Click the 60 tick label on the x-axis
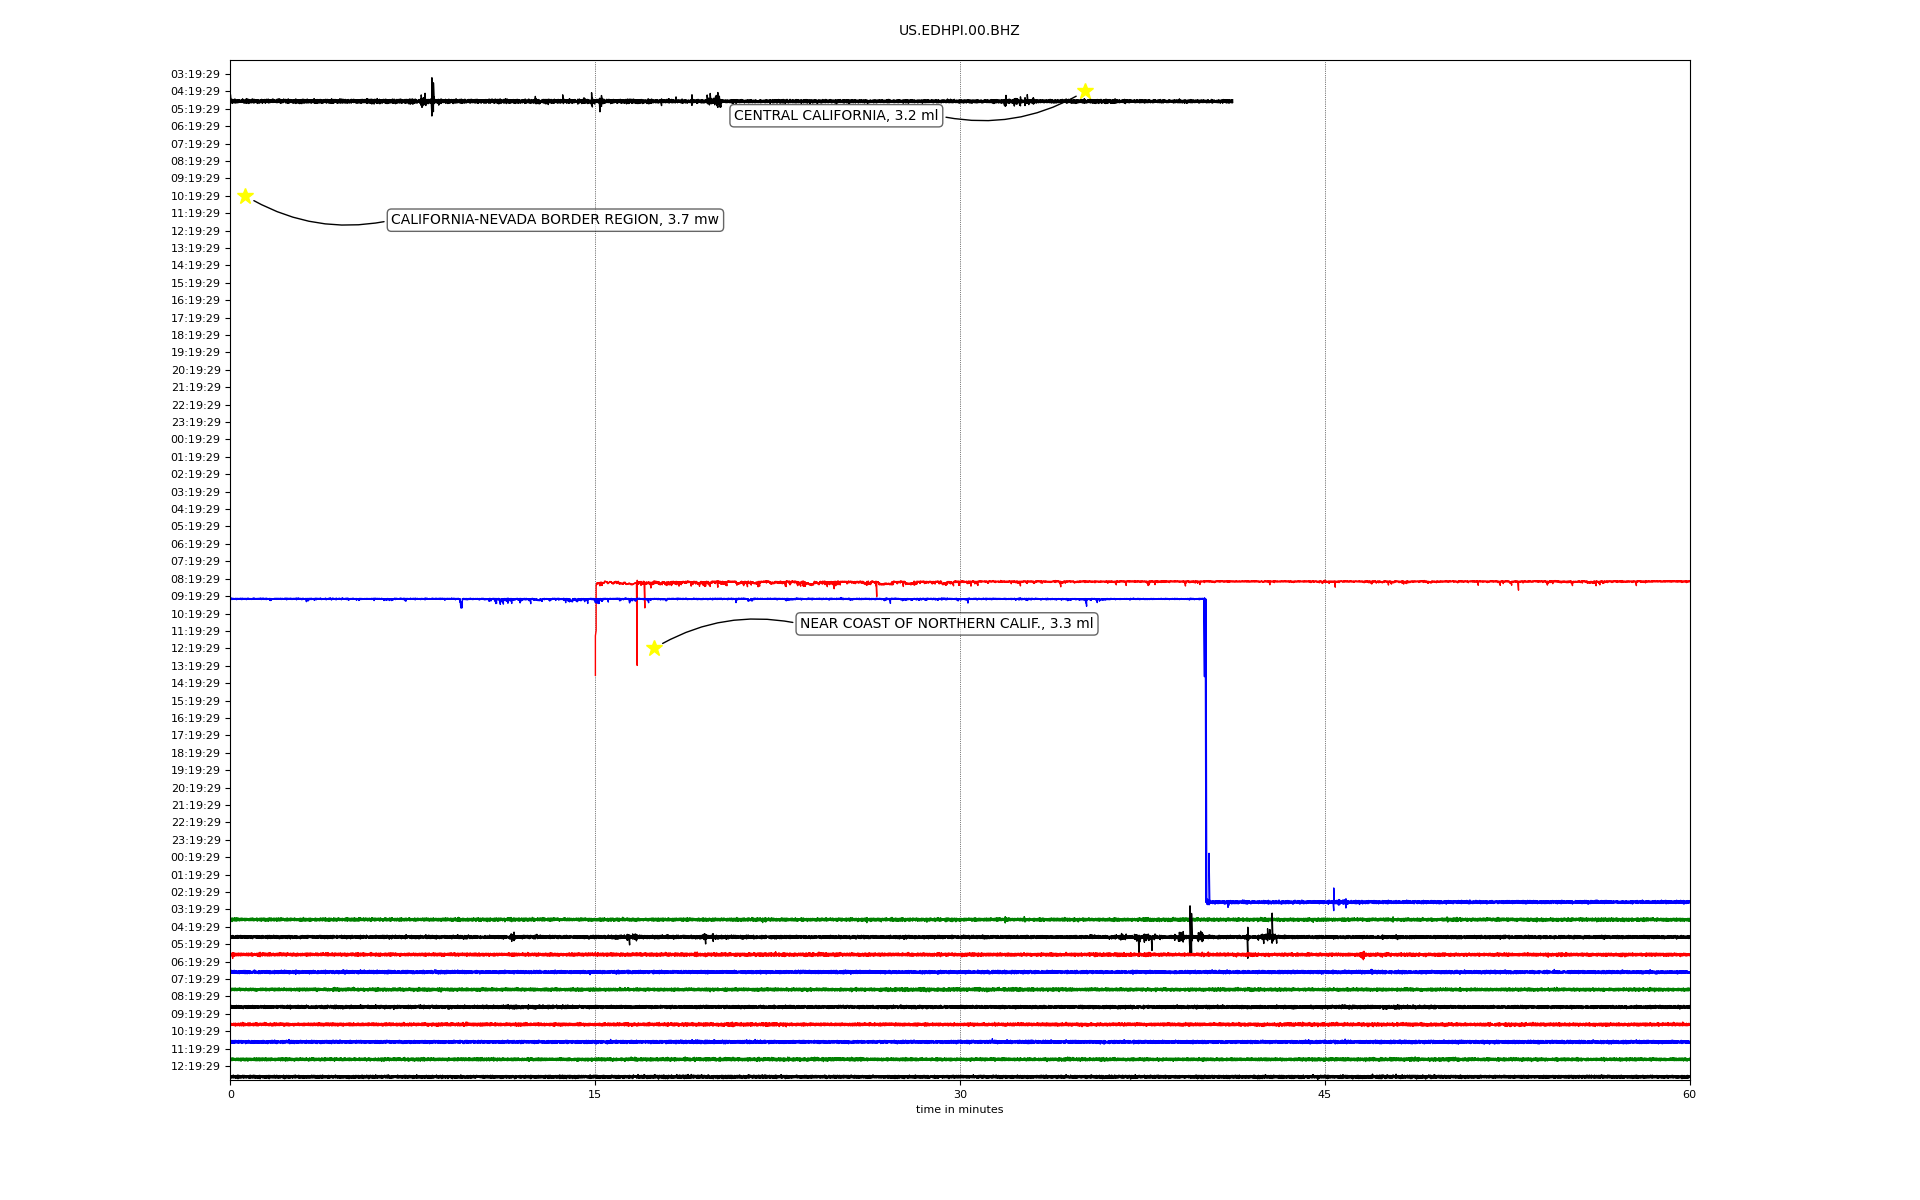1920x1200 pixels. coord(1689,1094)
